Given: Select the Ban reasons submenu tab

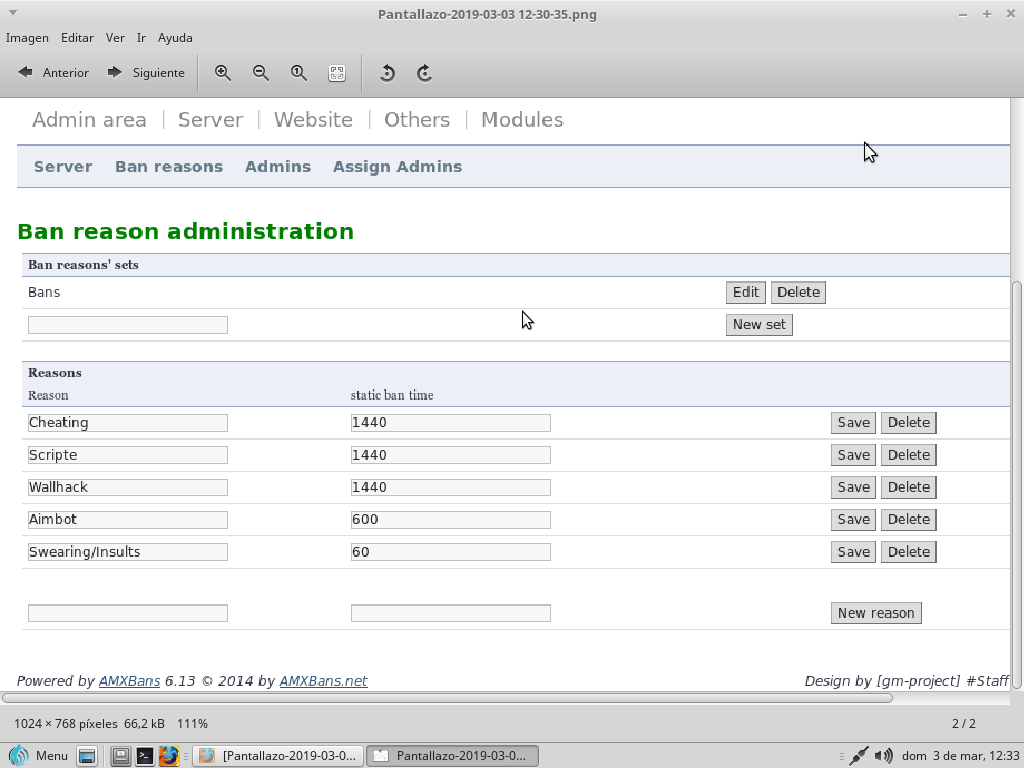Looking at the screenshot, I should [x=169, y=167].
